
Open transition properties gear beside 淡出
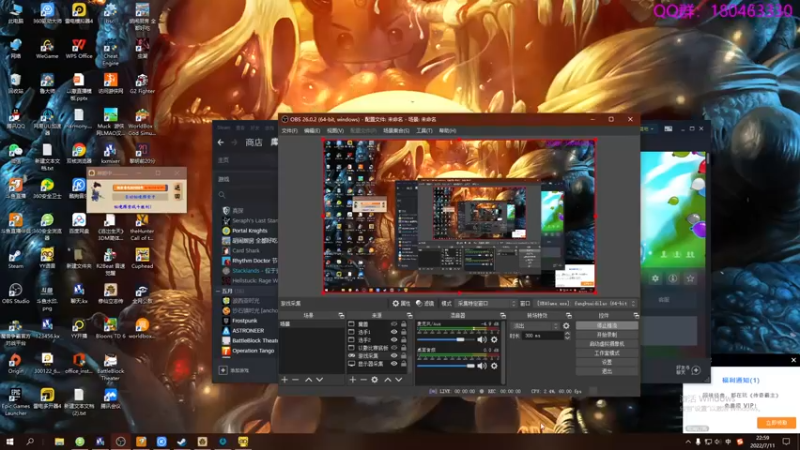point(566,326)
